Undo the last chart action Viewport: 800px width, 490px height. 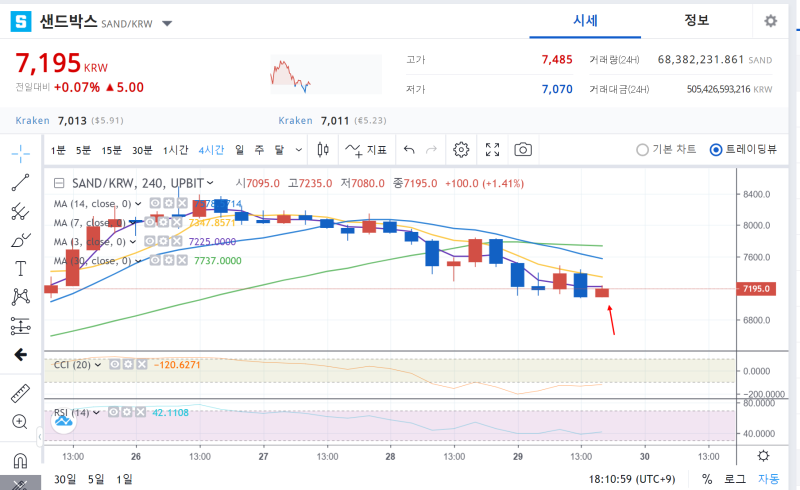click(x=409, y=150)
